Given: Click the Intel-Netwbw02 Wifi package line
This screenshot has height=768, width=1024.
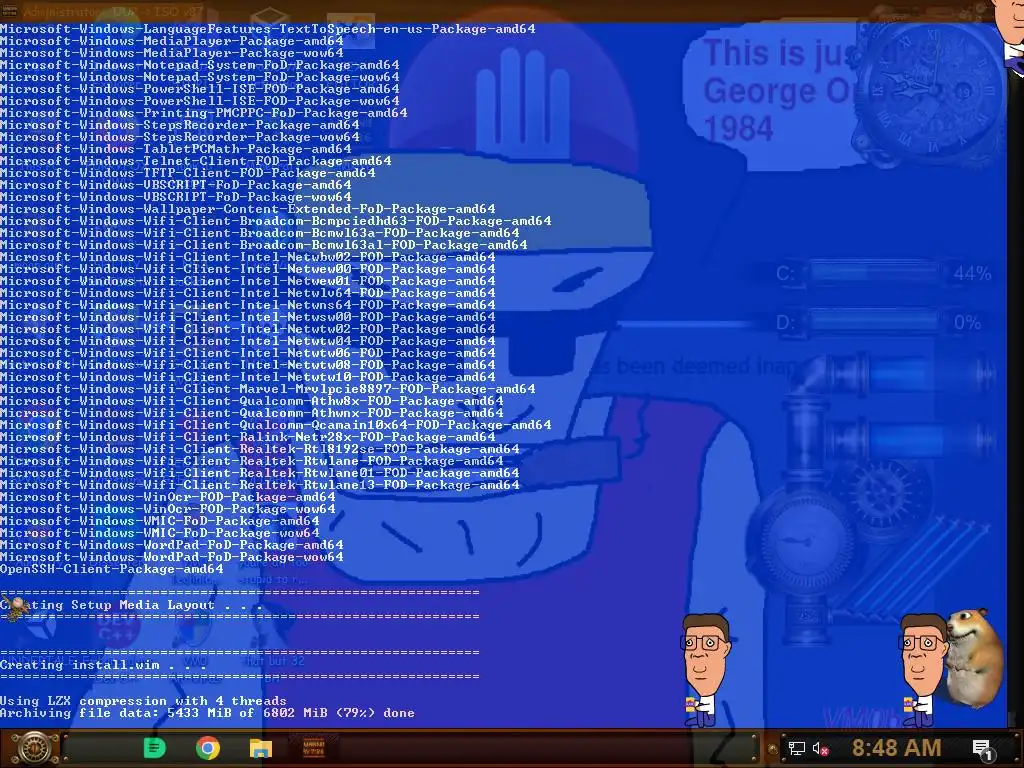Looking at the screenshot, I should pos(248,257).
